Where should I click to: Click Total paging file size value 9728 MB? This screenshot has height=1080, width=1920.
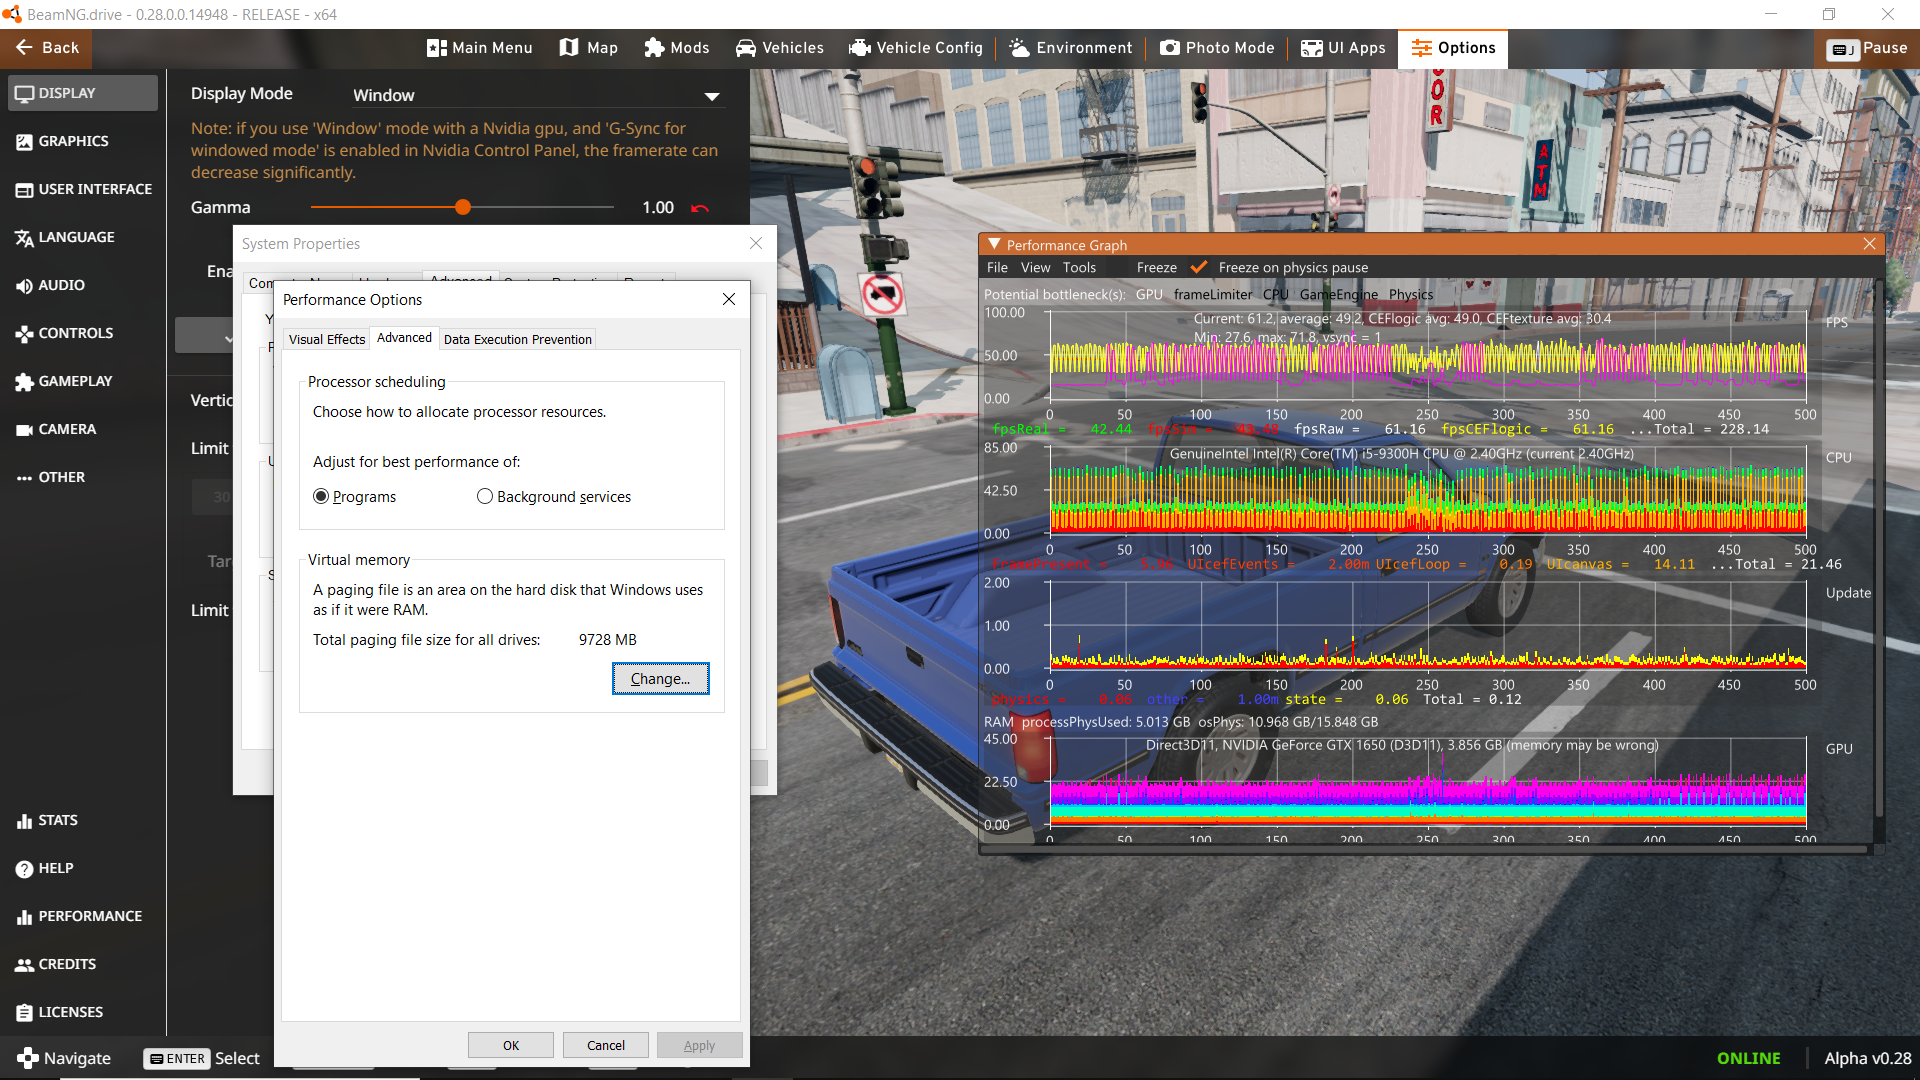tap(607, 640)
